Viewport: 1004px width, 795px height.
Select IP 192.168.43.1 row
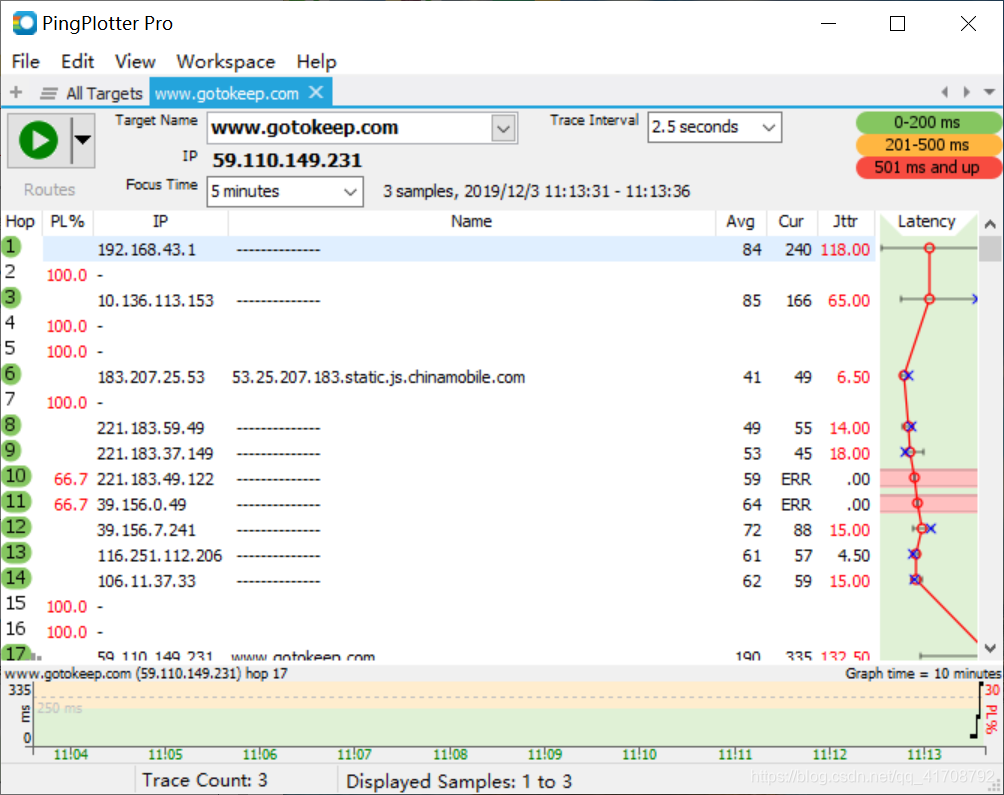click(459, 249)
